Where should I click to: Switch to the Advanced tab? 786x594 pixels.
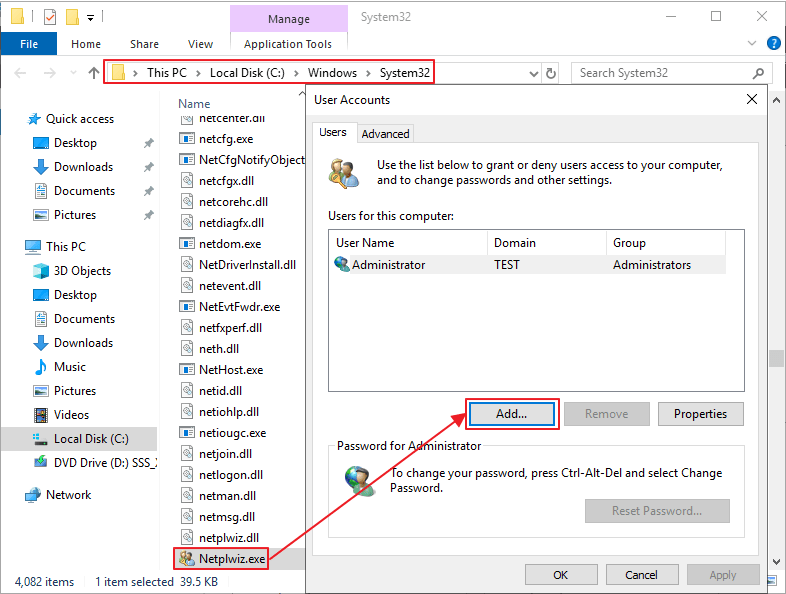point(385,134)
